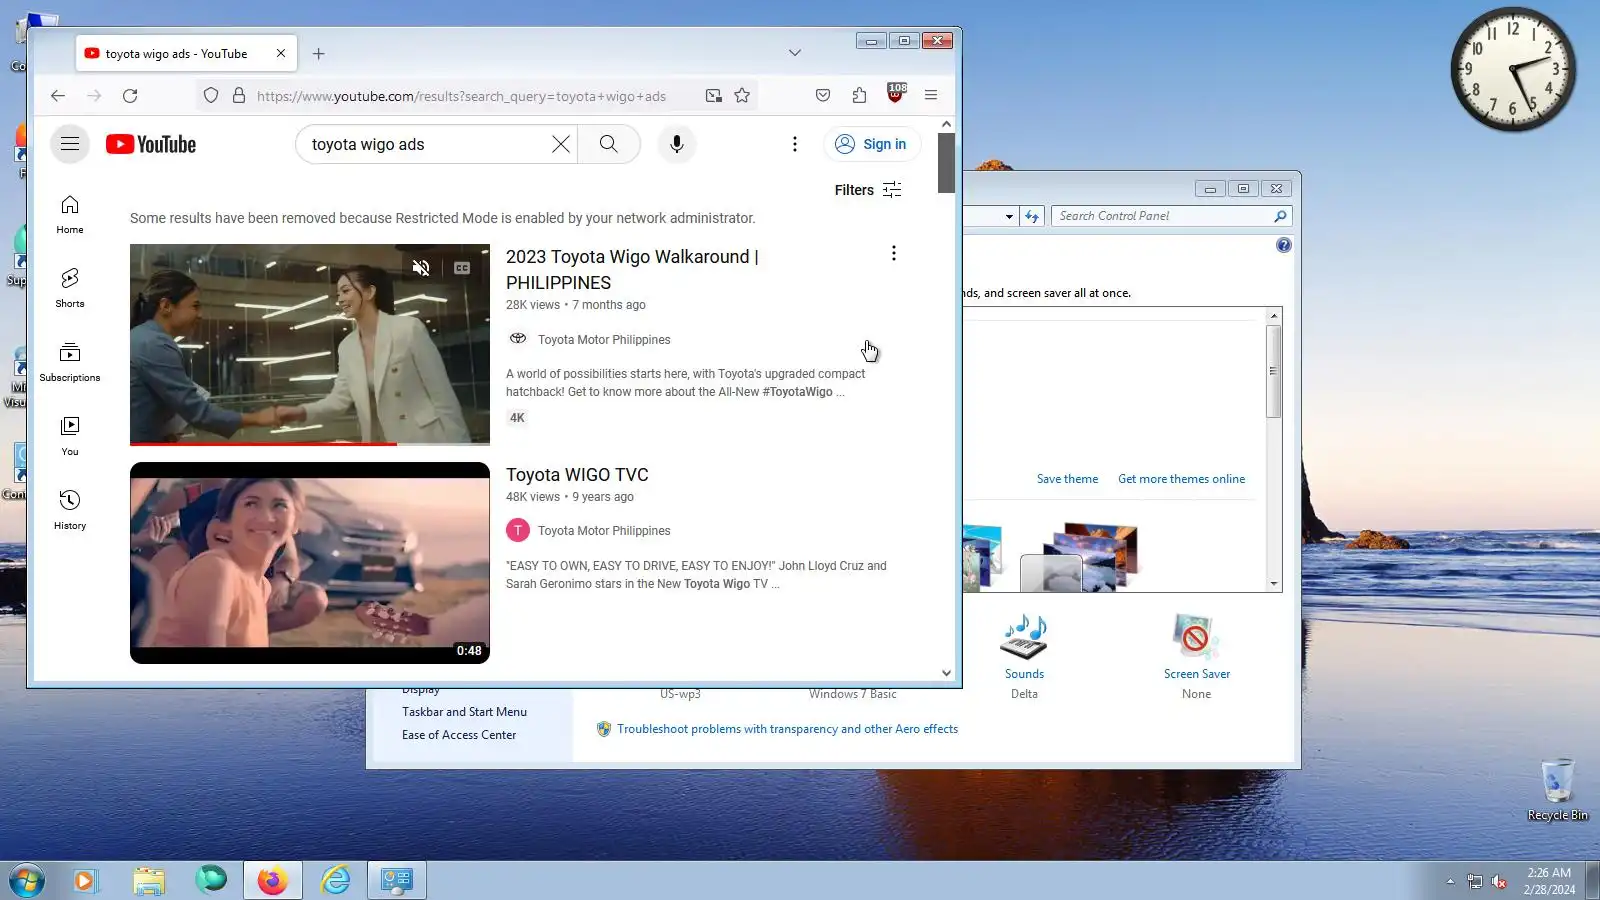This screenshot has width=1600, height=900.
Task: Open the YouTube search Filters panel
Action: click(x=868, y=190)
